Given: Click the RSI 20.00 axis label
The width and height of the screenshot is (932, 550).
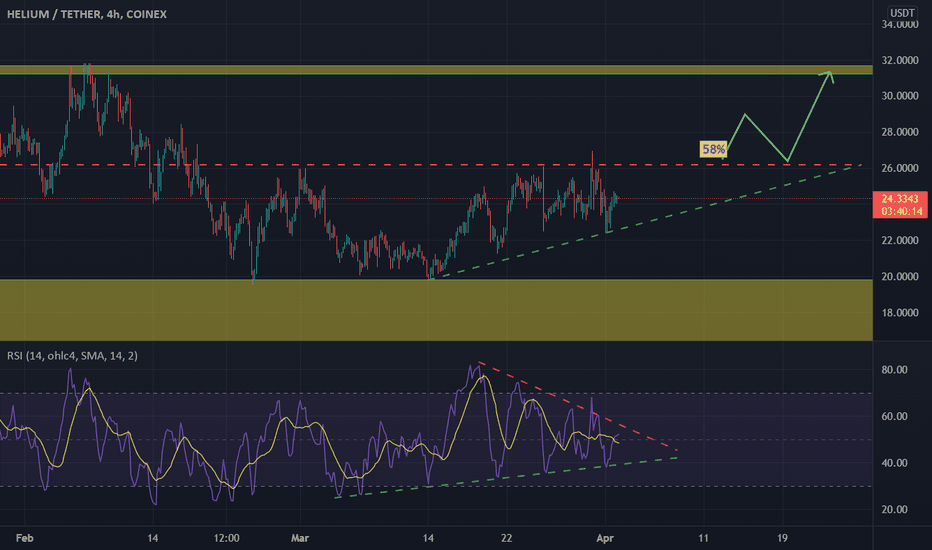Looking at the screenshot, I should click(x=894, y=510).
